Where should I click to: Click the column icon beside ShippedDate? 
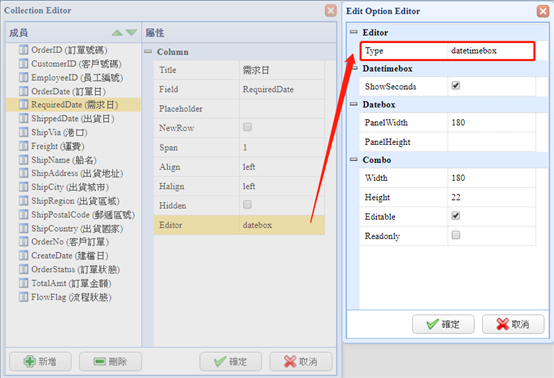point(23,118)
